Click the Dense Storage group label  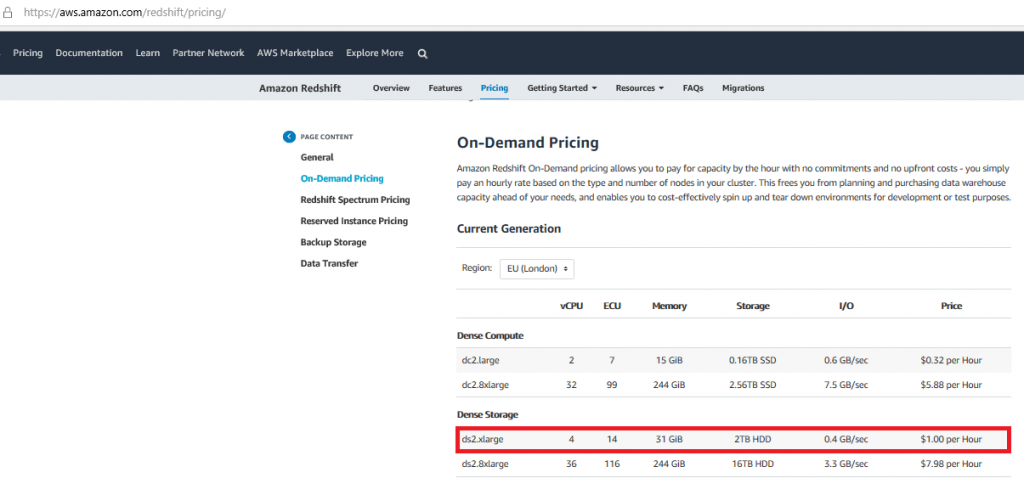click(x=488, y=415)
